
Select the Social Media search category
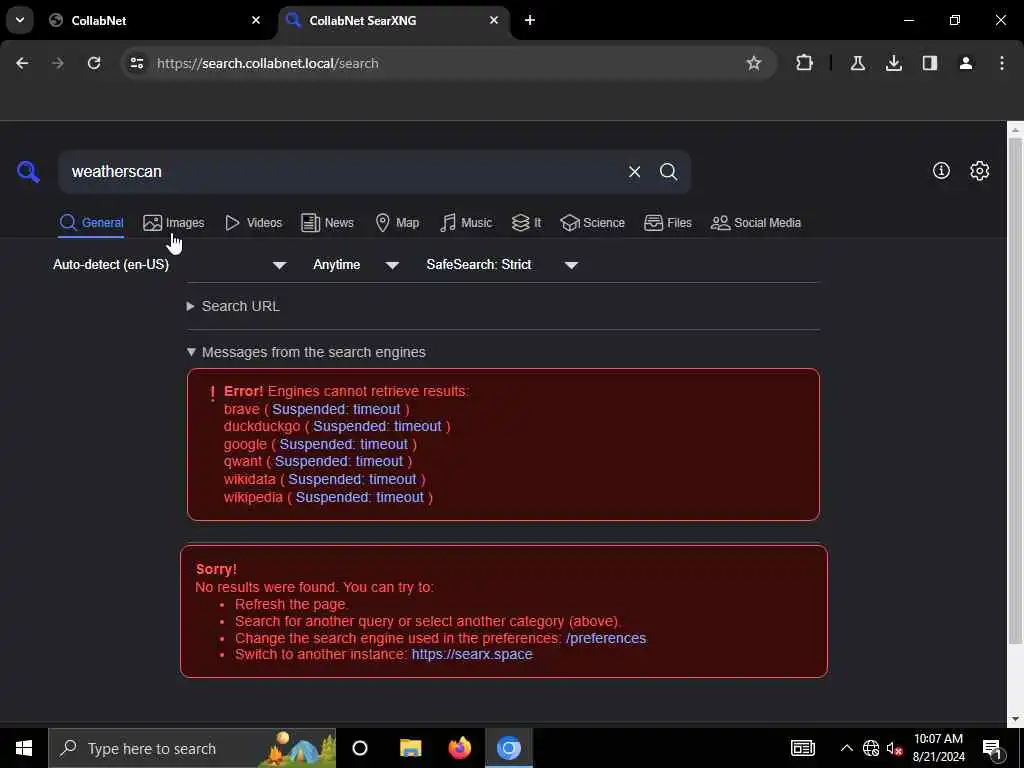click(756, 223)
